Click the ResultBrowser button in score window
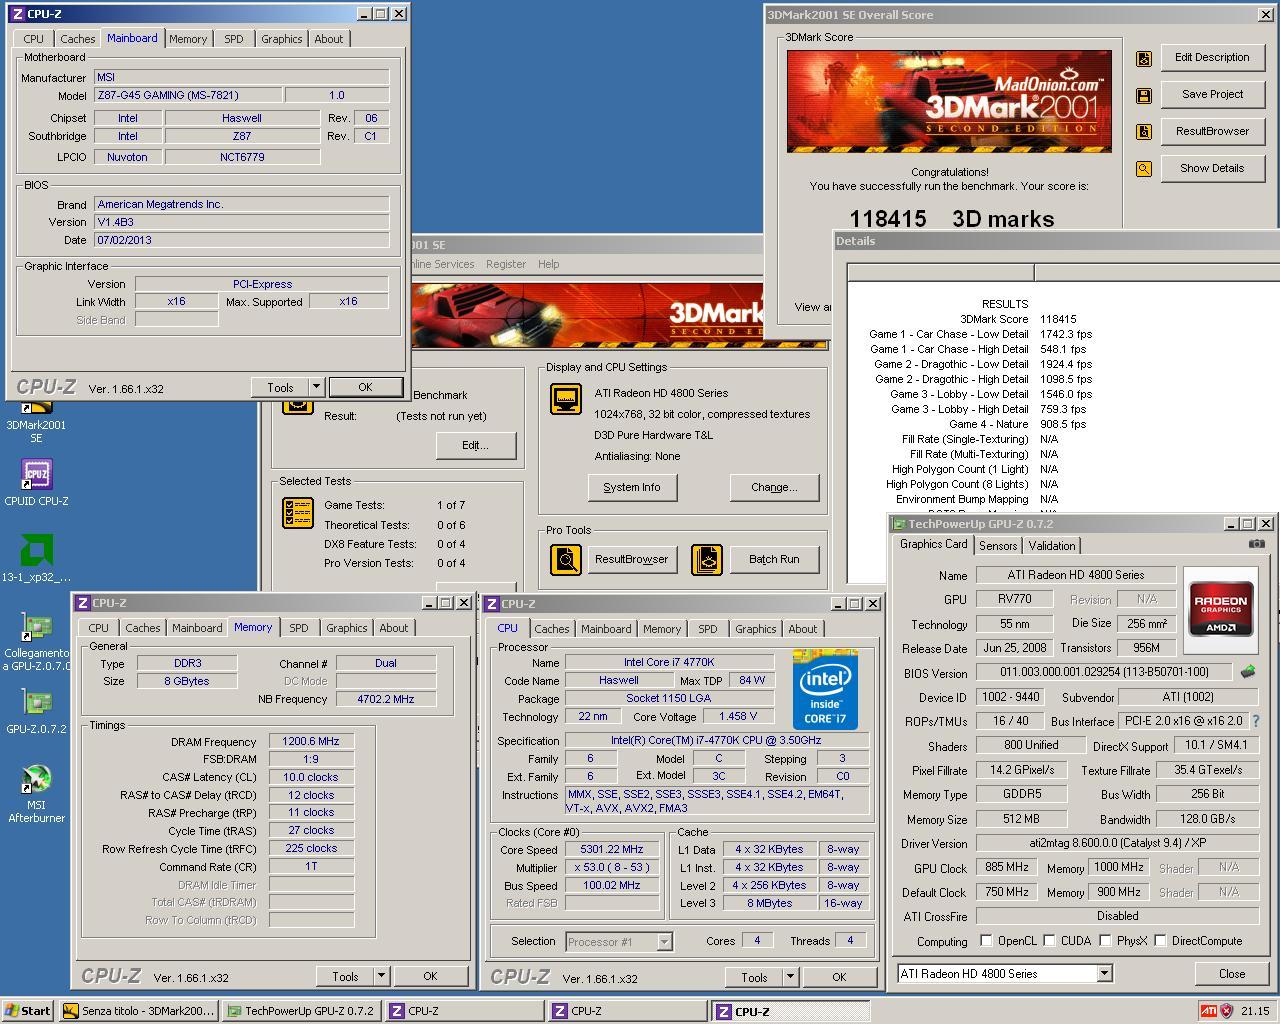This screenshot has height=1024, width=1280. click(1212, 131)
